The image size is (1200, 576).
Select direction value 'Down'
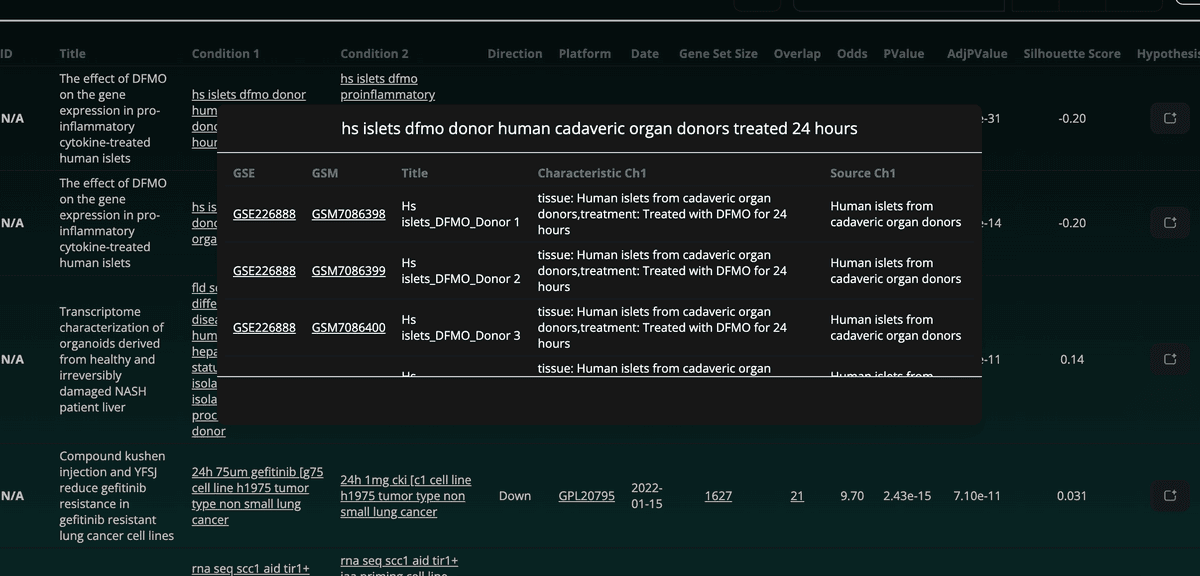click(515, 496)
